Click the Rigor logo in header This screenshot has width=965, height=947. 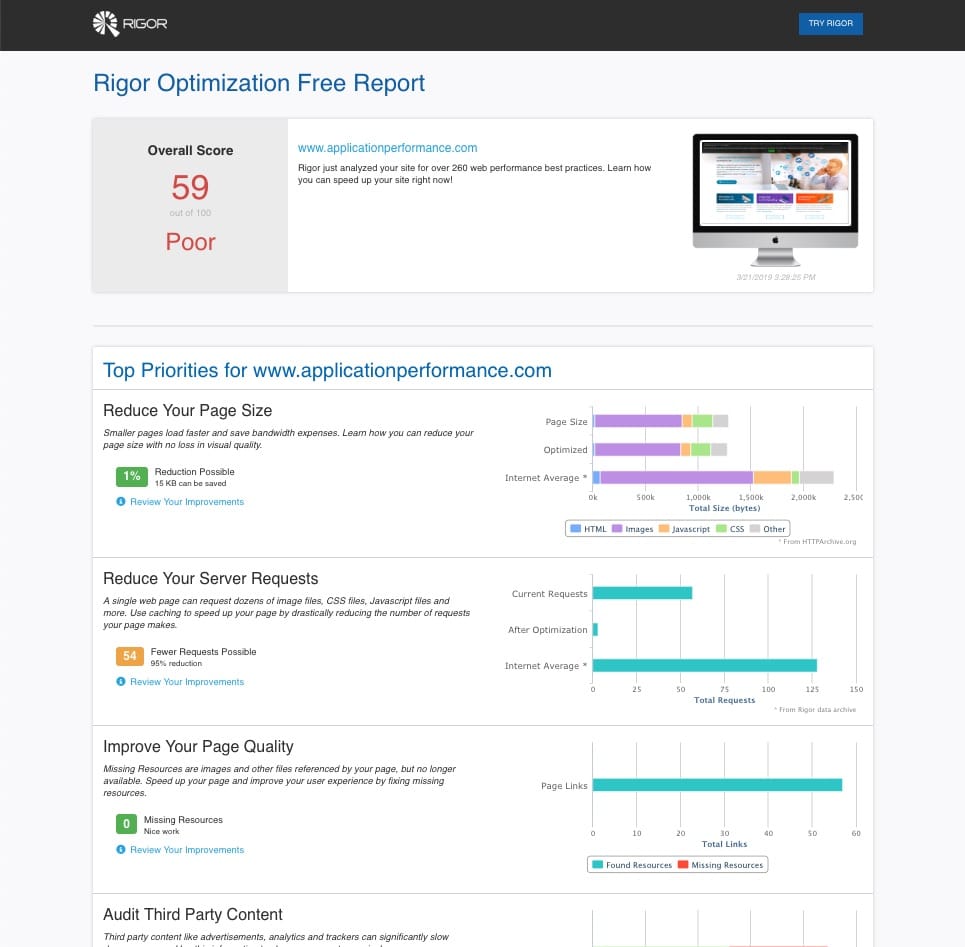130,23
